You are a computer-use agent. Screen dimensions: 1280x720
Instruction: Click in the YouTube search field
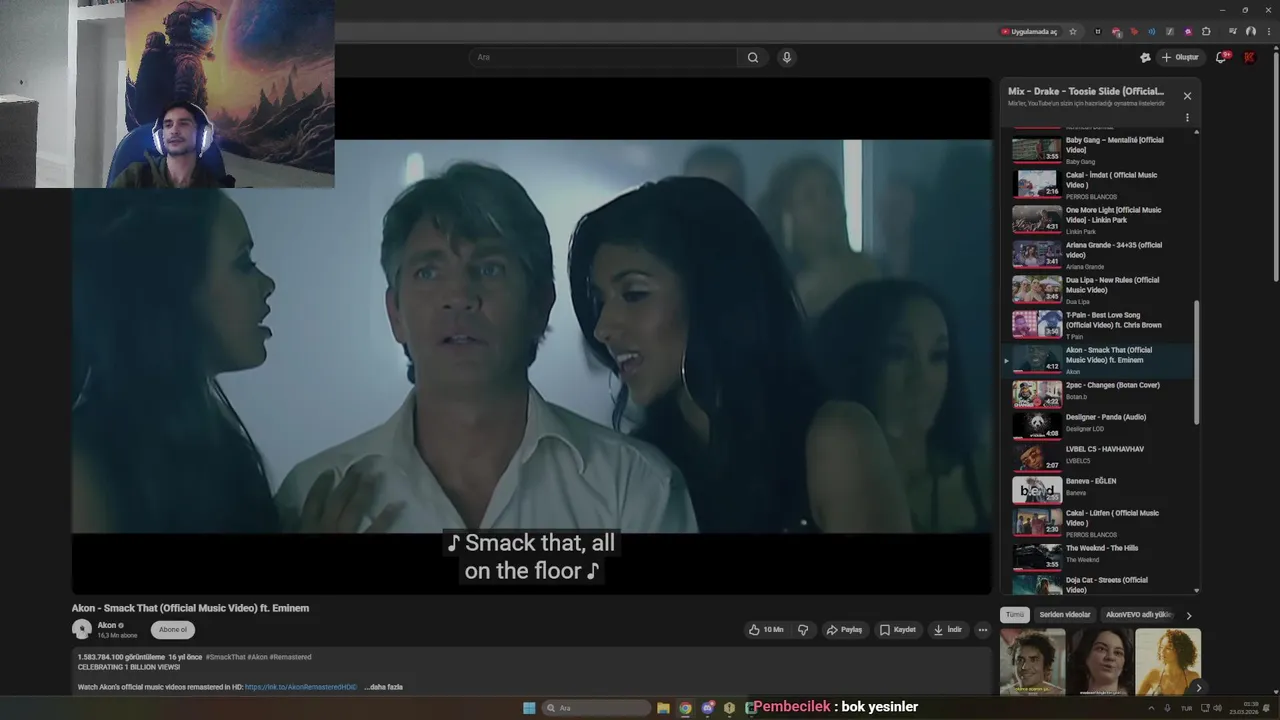coord(605,57)
